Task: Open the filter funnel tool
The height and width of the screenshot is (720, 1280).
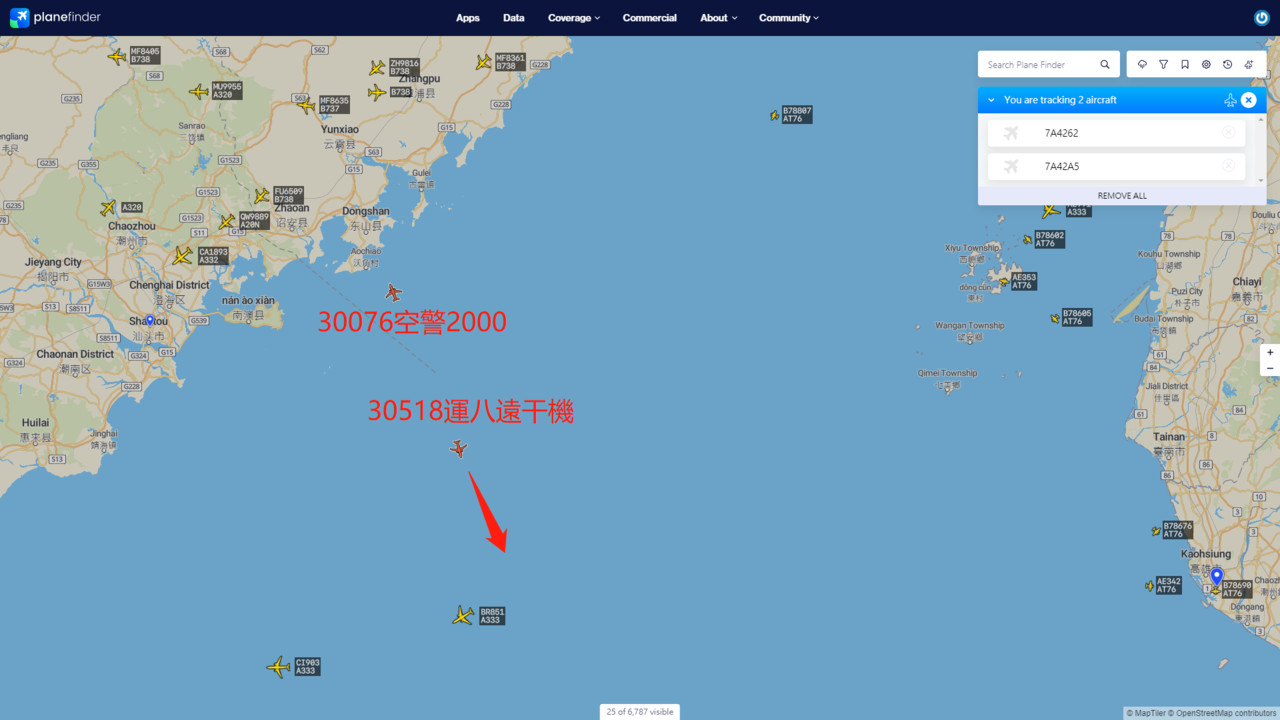Action: tap(1163, 64)
